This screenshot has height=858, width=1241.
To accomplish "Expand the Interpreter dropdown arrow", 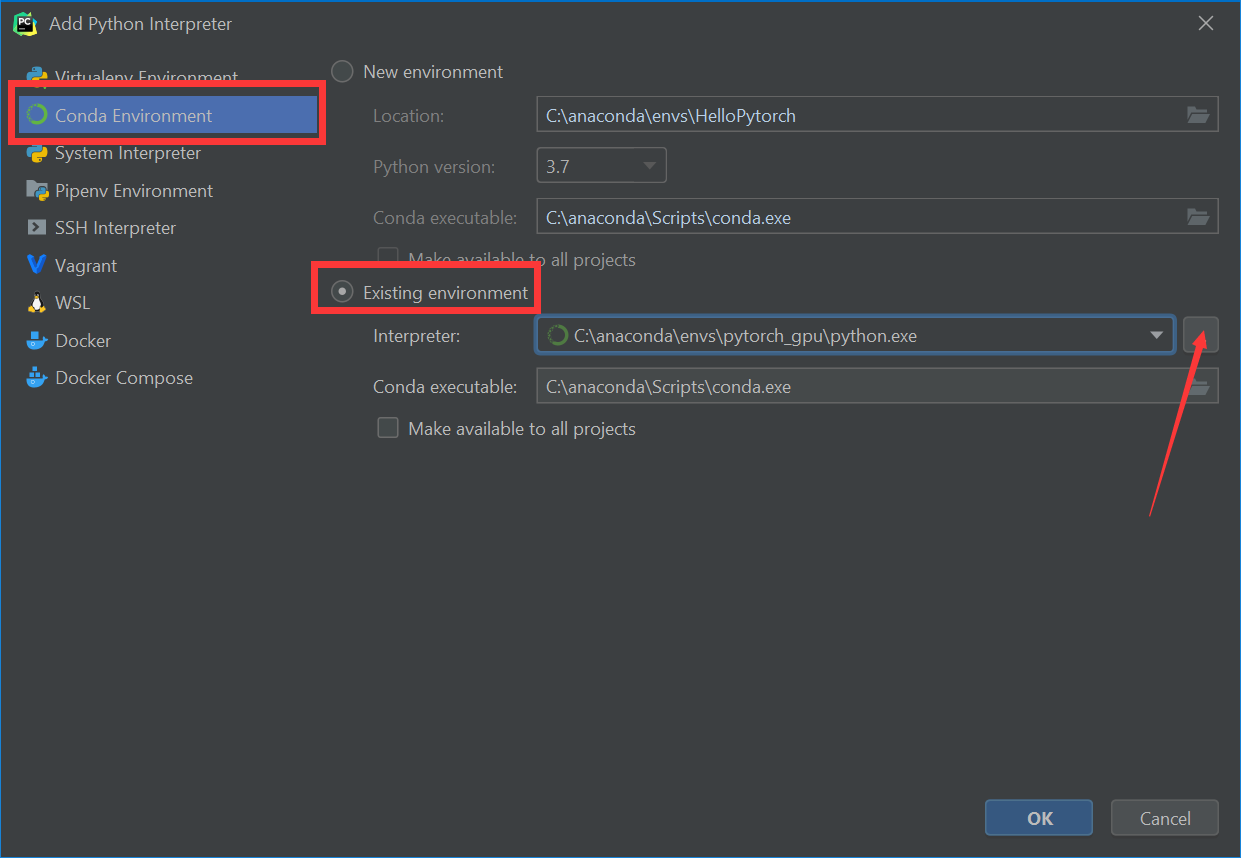I will point(1156,335).
